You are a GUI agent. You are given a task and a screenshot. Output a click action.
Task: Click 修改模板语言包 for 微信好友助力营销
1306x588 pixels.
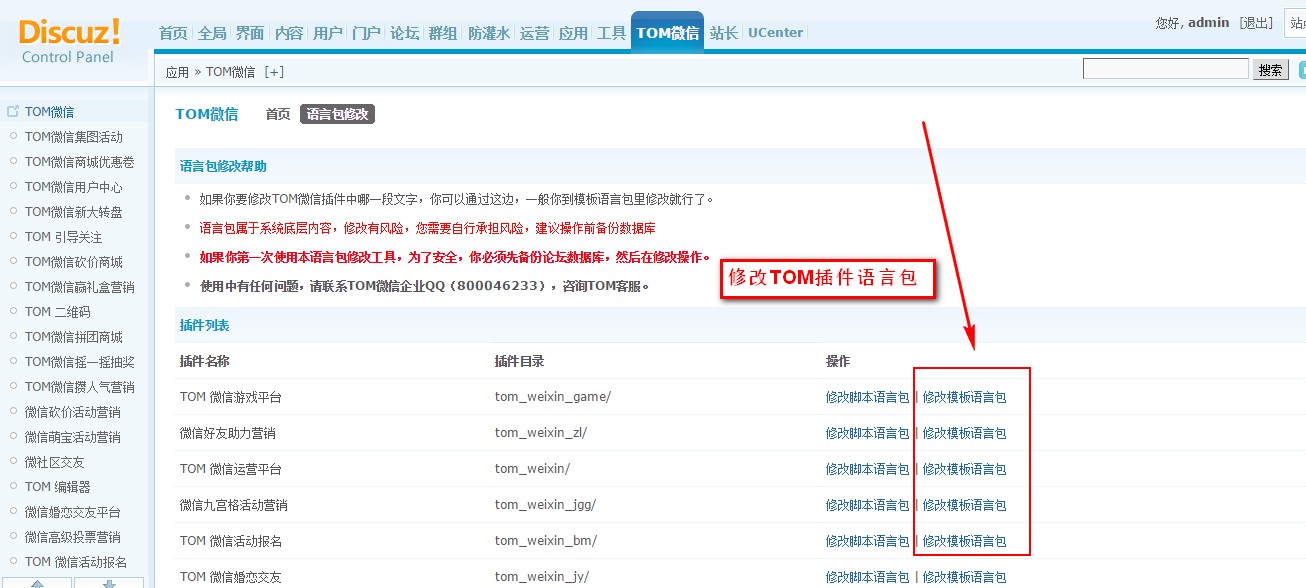[964, 433]
